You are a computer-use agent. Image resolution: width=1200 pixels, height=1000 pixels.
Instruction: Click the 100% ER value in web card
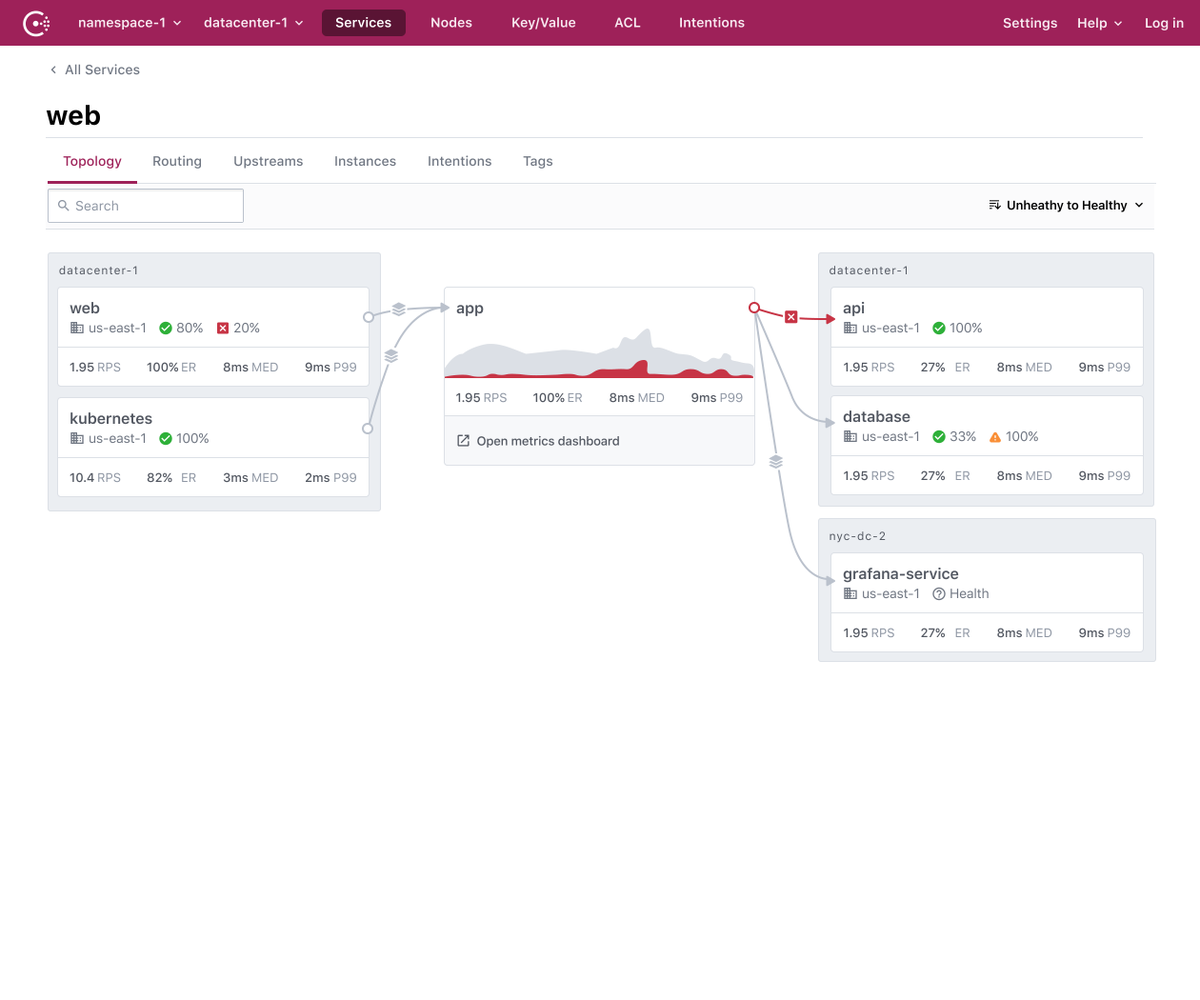pyautogui.click(x=172, y=368)
